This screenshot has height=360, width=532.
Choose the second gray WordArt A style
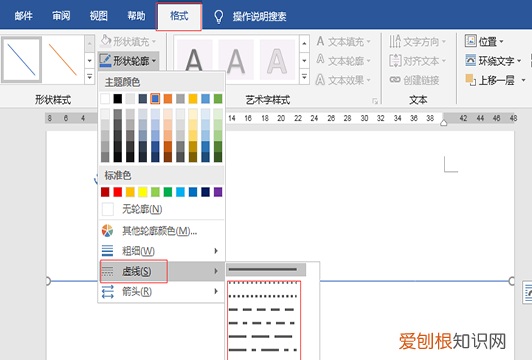pos(236,60)
